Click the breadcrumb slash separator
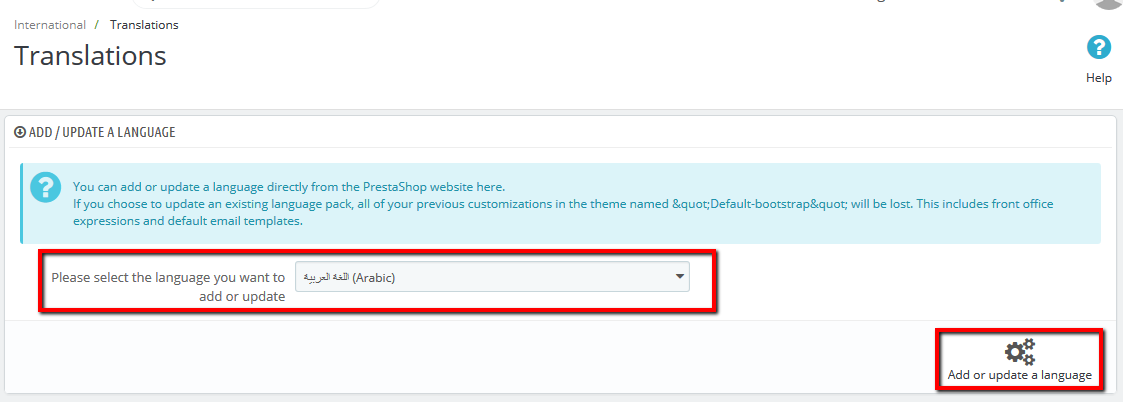 tap(97, 24)
